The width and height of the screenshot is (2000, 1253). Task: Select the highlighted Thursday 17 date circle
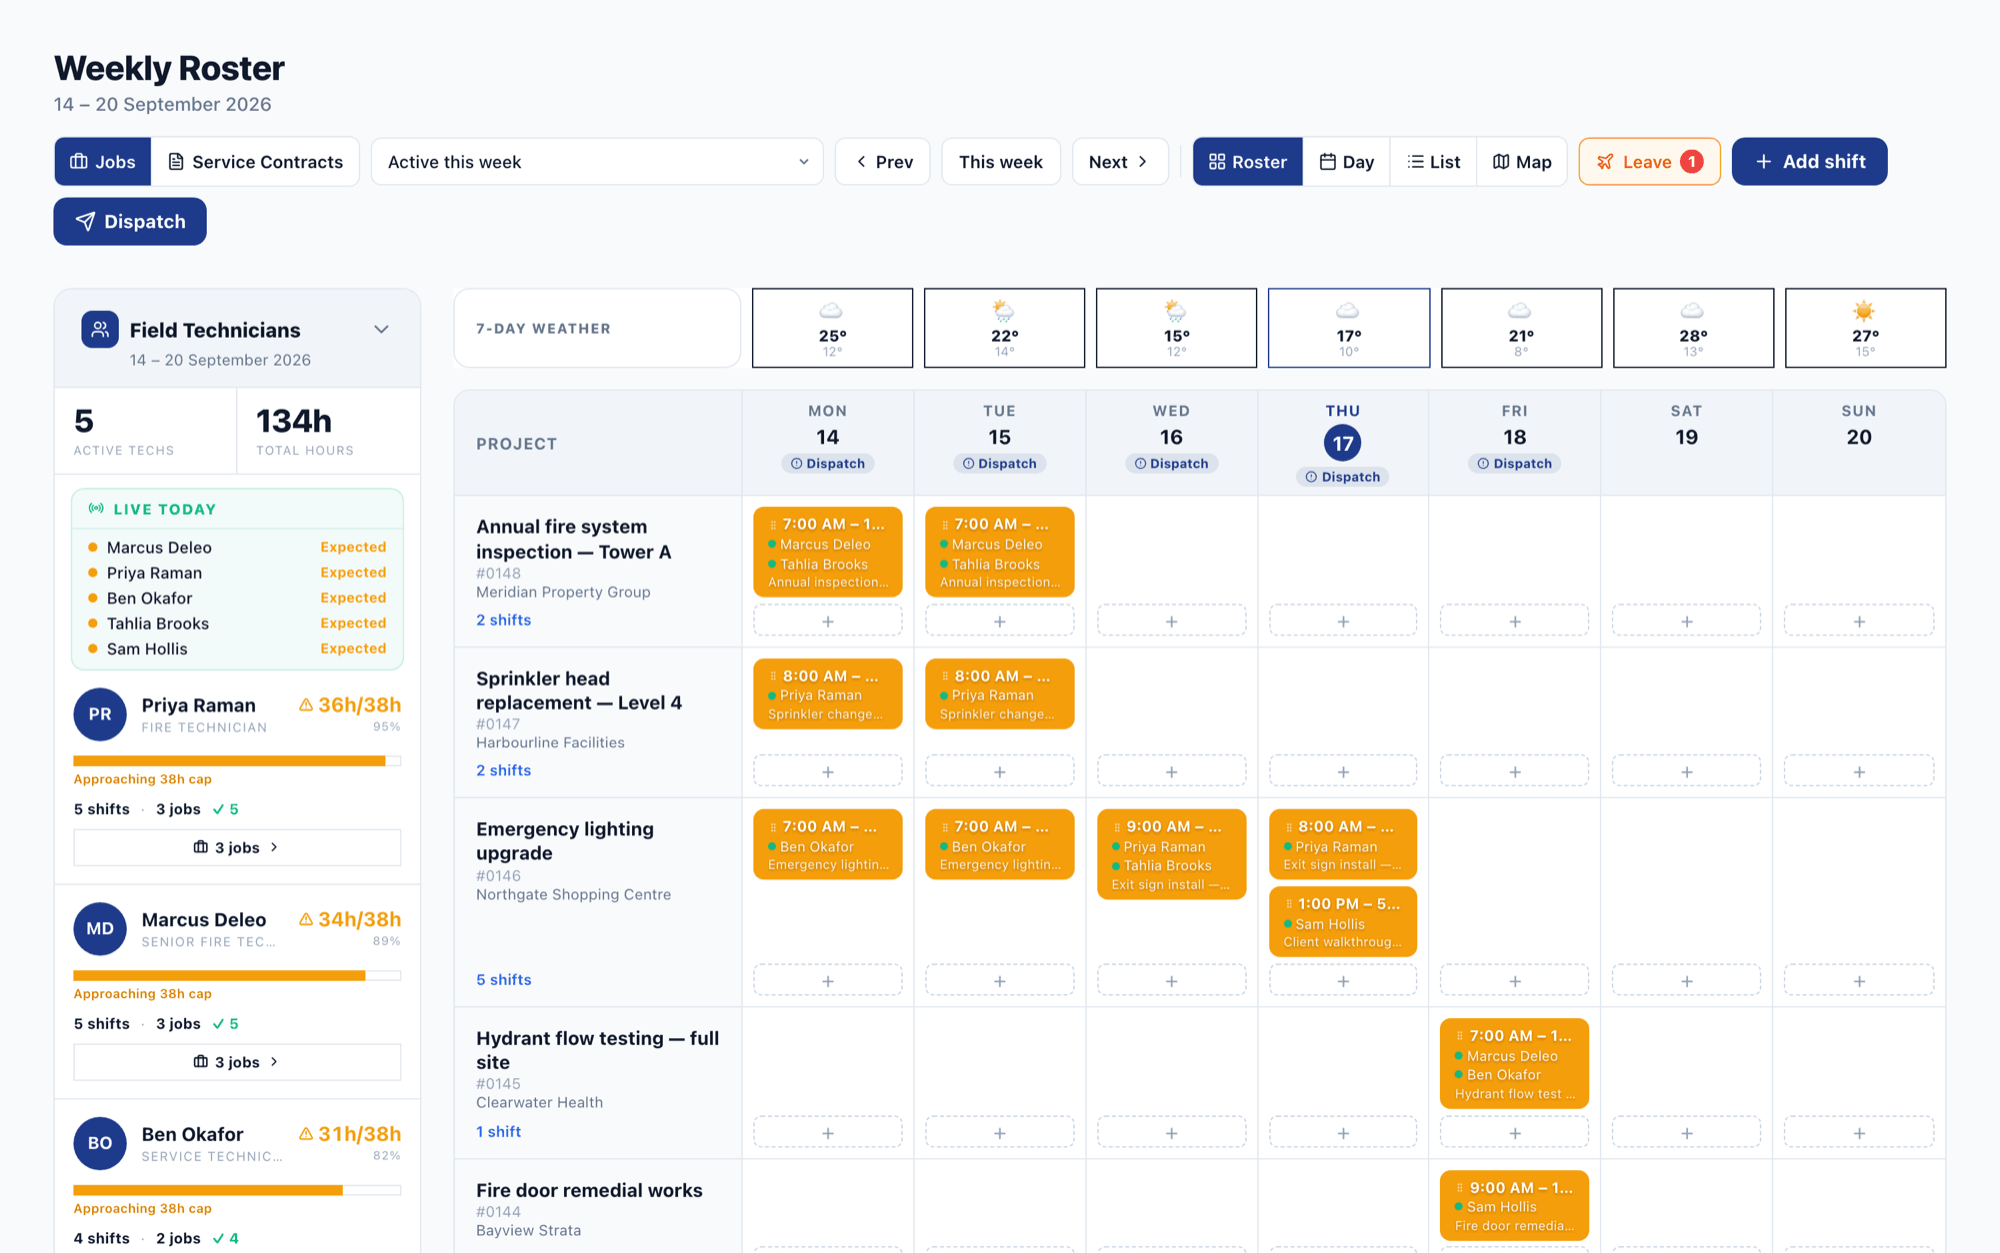tap(1343, 442)
